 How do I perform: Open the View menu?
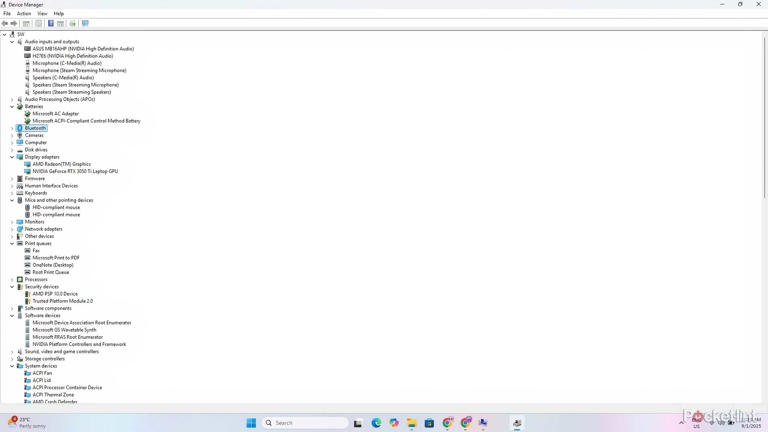click(43, 14)
